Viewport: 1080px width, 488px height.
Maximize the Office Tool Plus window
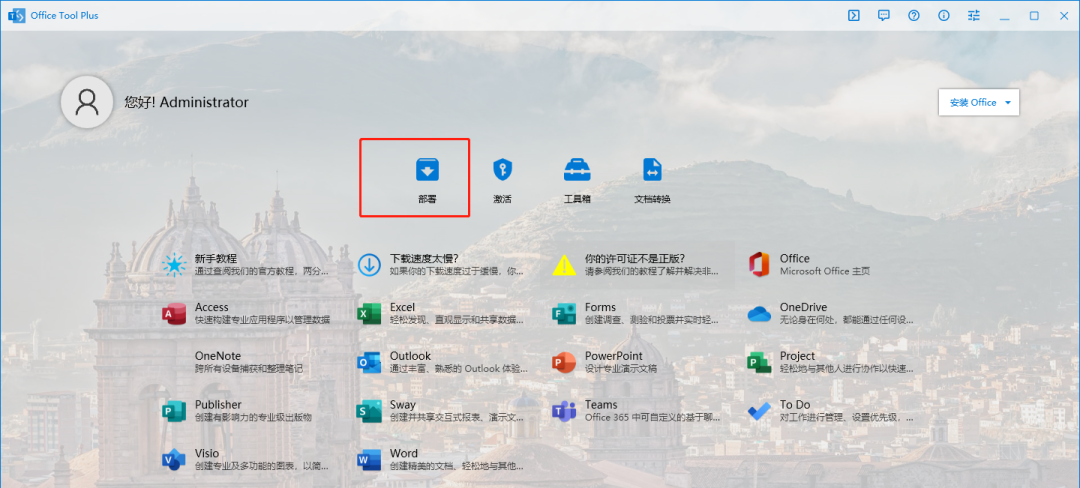[x=1034, y=16]
